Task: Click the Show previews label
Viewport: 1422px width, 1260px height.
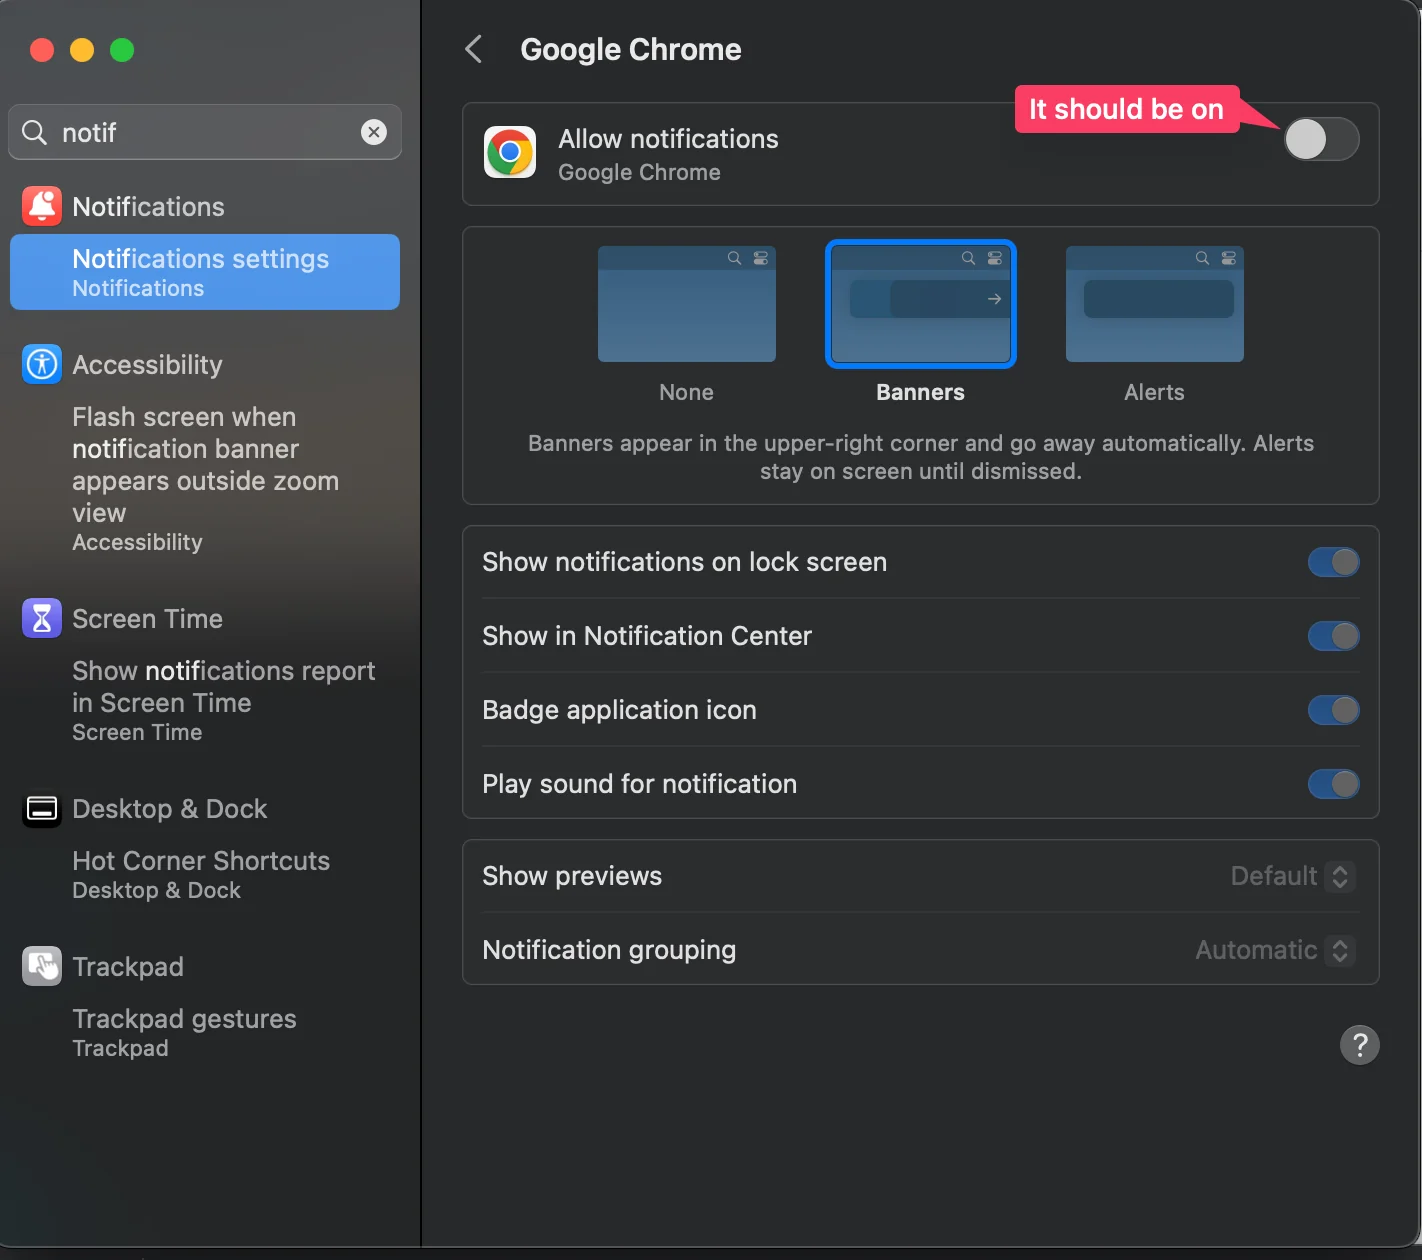Action: [572, 876]
